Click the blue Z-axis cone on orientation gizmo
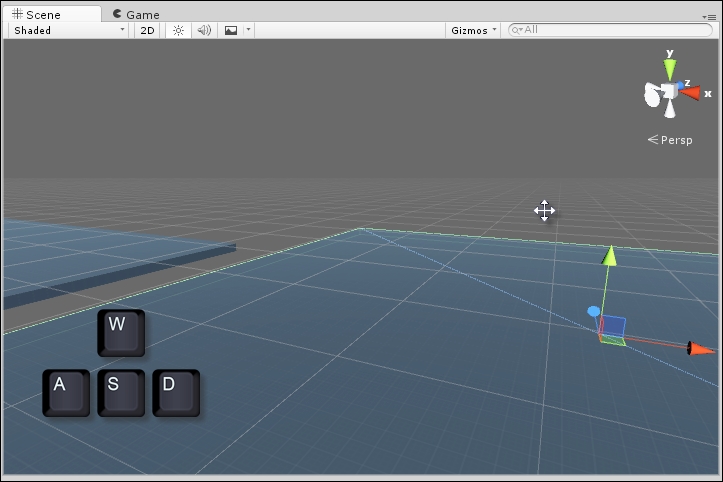This screenshot has width=723, height=482. click(680, 85)
